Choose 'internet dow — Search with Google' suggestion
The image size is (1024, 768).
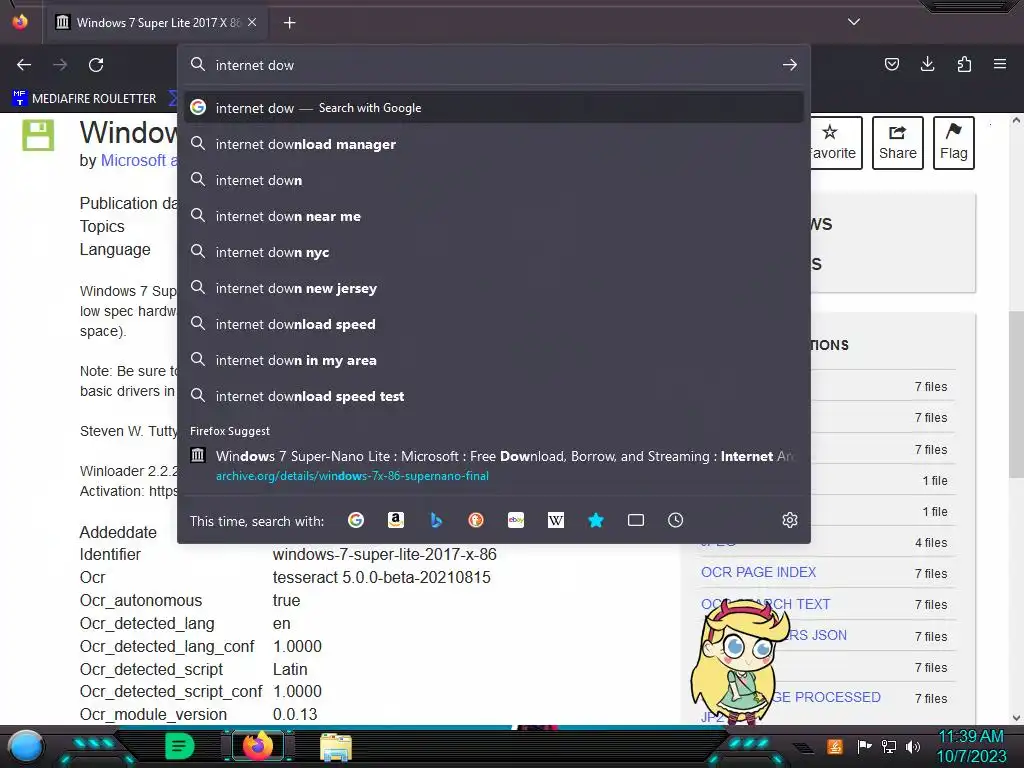[x=494, y=108]
